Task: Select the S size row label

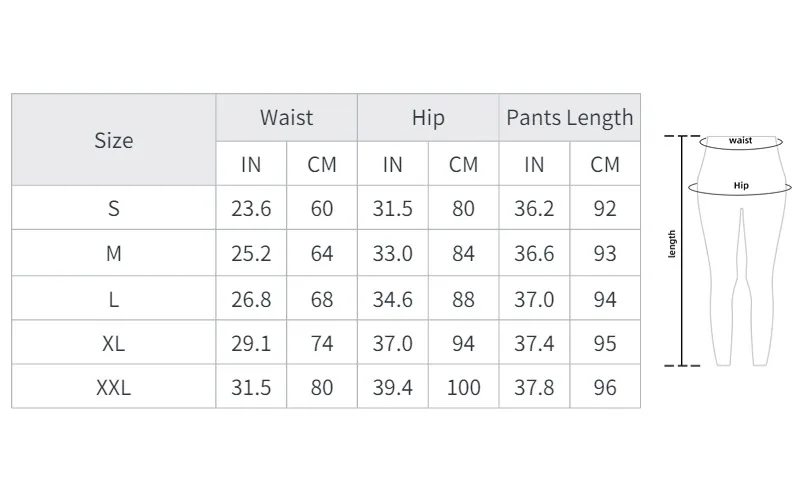Action: click(113, 209)
